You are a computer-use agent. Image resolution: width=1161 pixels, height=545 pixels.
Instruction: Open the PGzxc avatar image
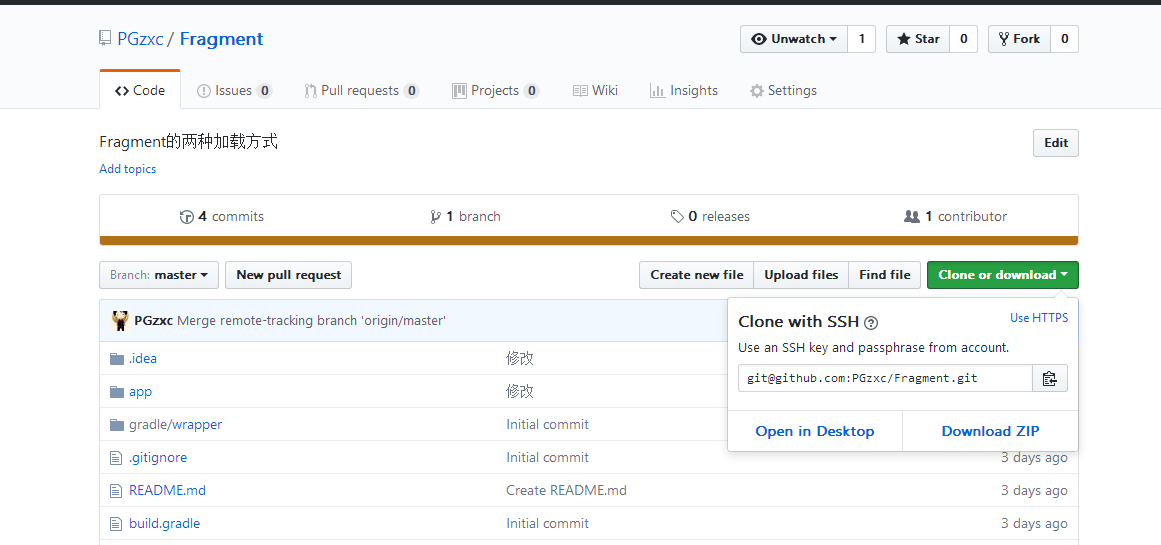tap(120, 321)
